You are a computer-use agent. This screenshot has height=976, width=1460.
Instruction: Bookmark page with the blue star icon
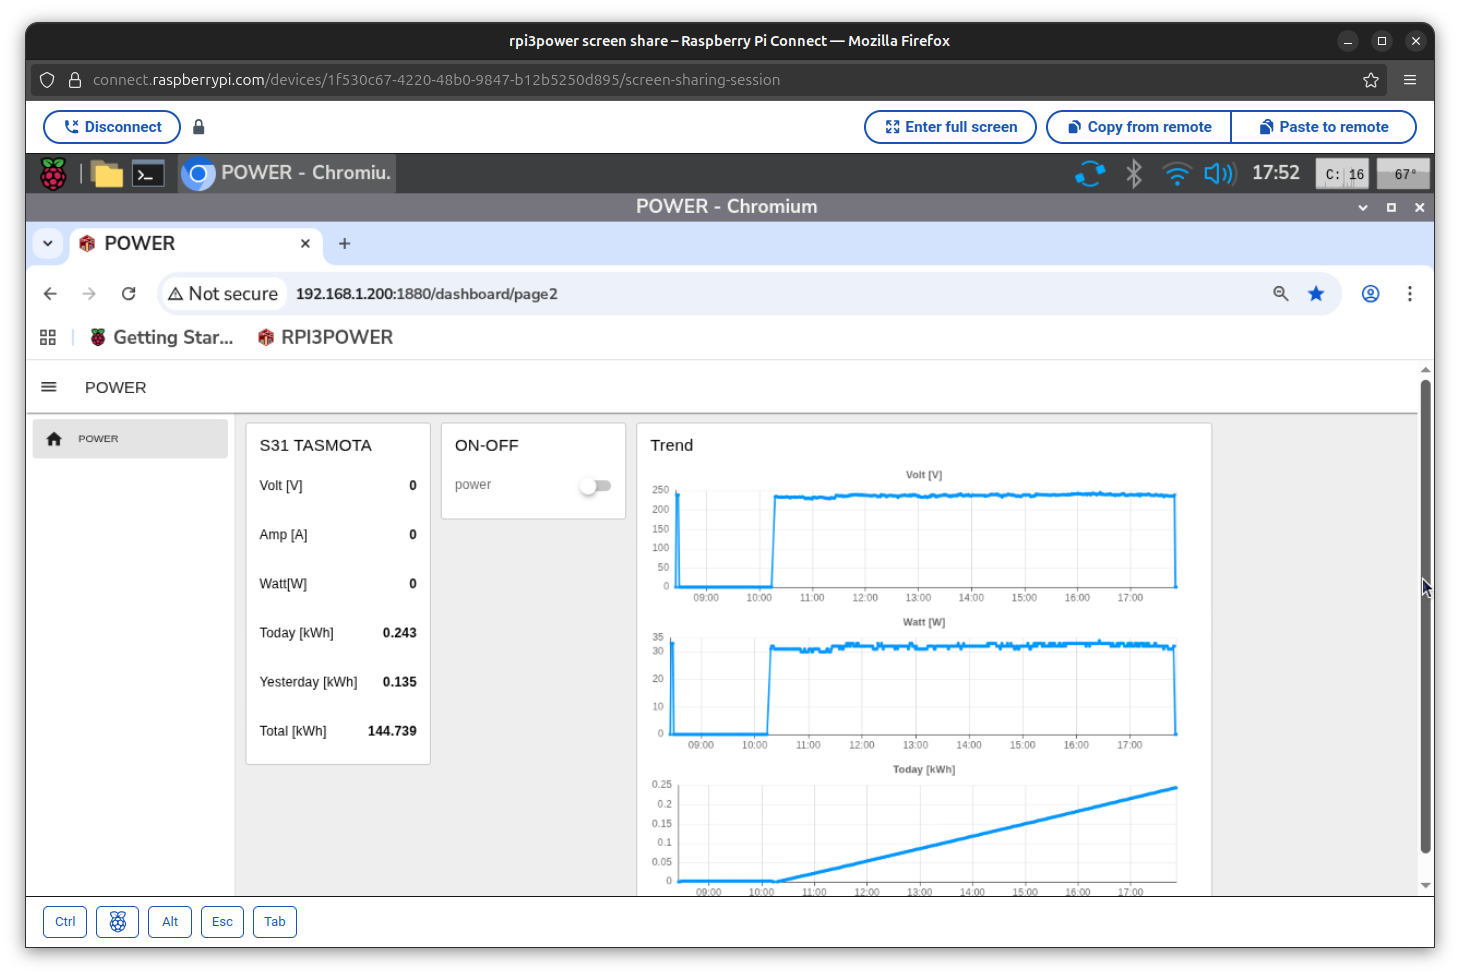[1316, 294]
